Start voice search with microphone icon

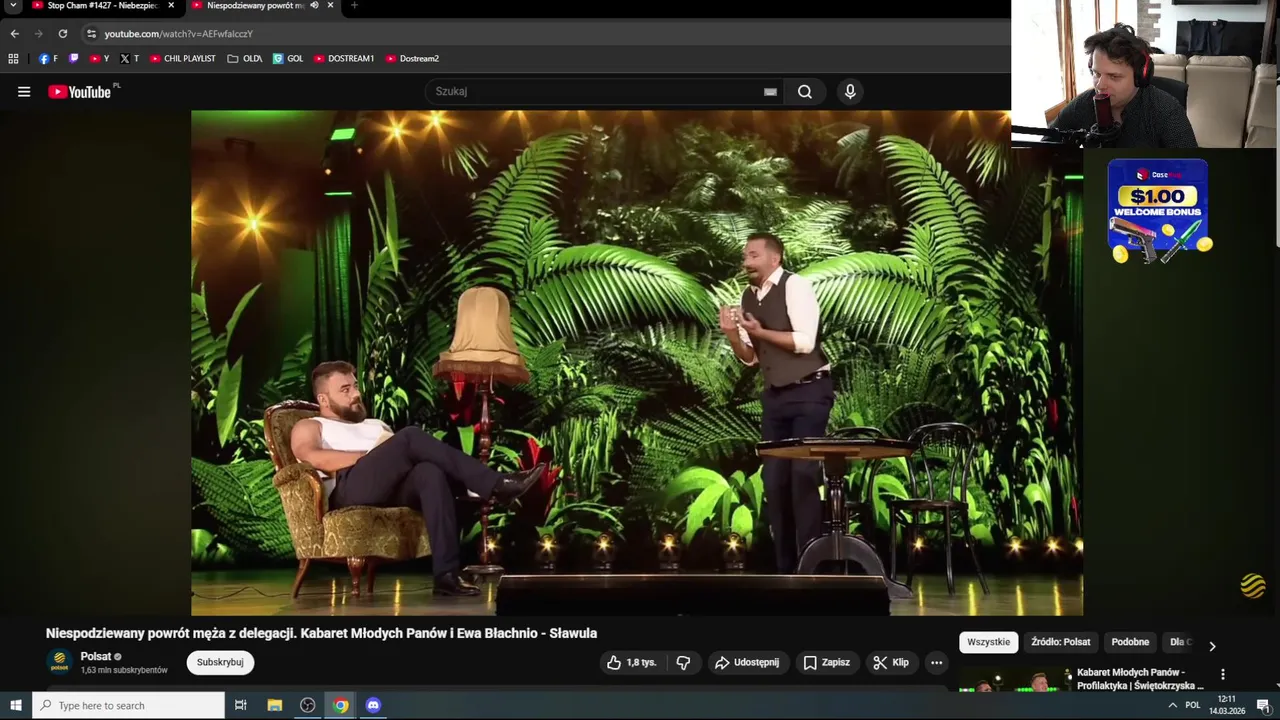(x=850, y=92)
